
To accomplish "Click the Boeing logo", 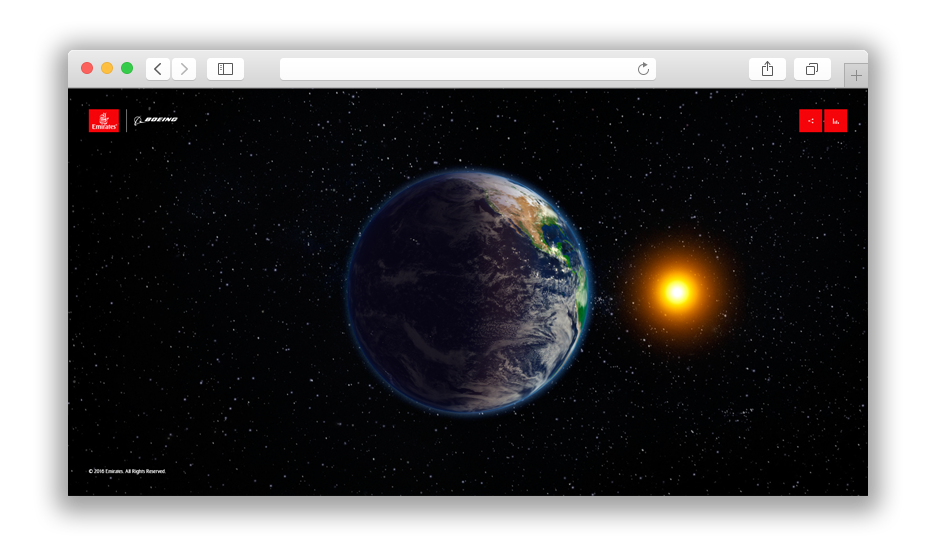I will coord(156,120).
